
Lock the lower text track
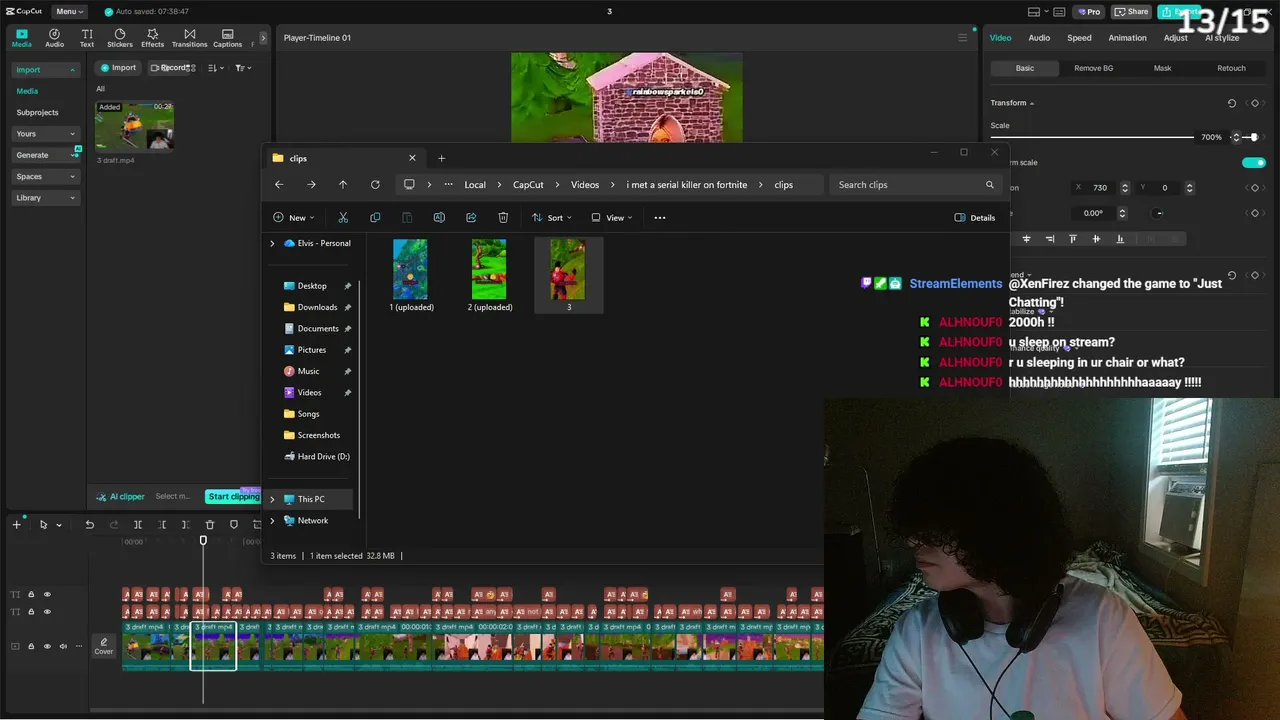click(31, 611)
